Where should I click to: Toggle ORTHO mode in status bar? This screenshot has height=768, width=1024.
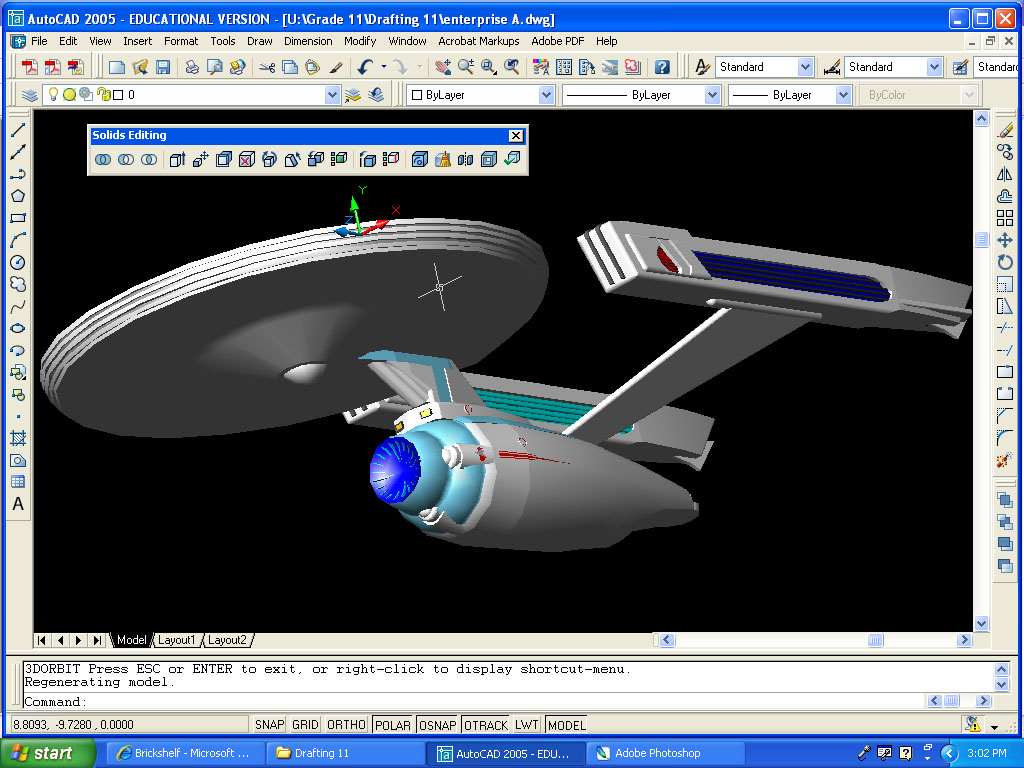pyautogui.click(x=346, y=725)
